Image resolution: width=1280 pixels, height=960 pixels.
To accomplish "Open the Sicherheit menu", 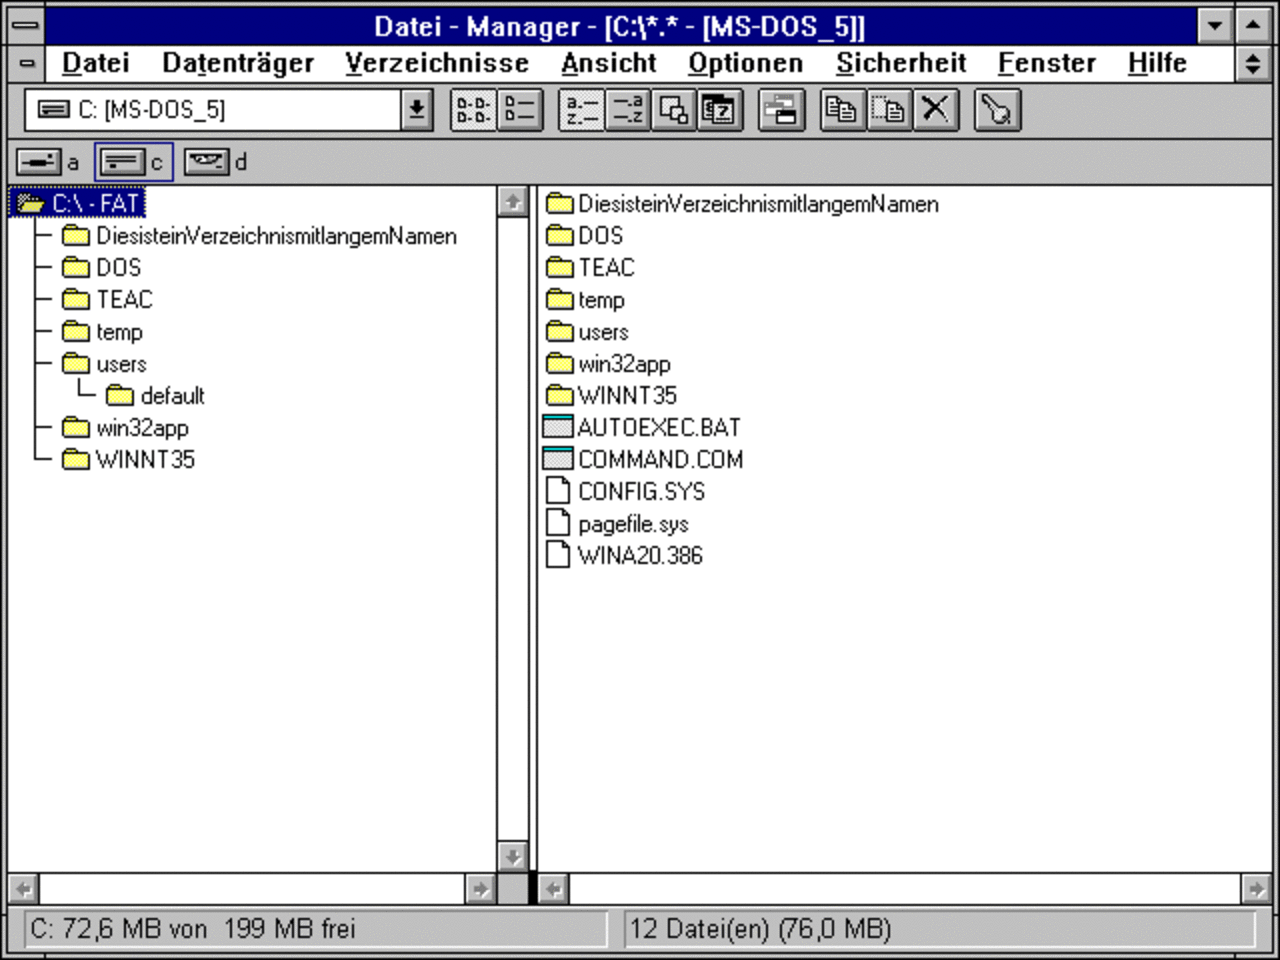I will [901, 63].
